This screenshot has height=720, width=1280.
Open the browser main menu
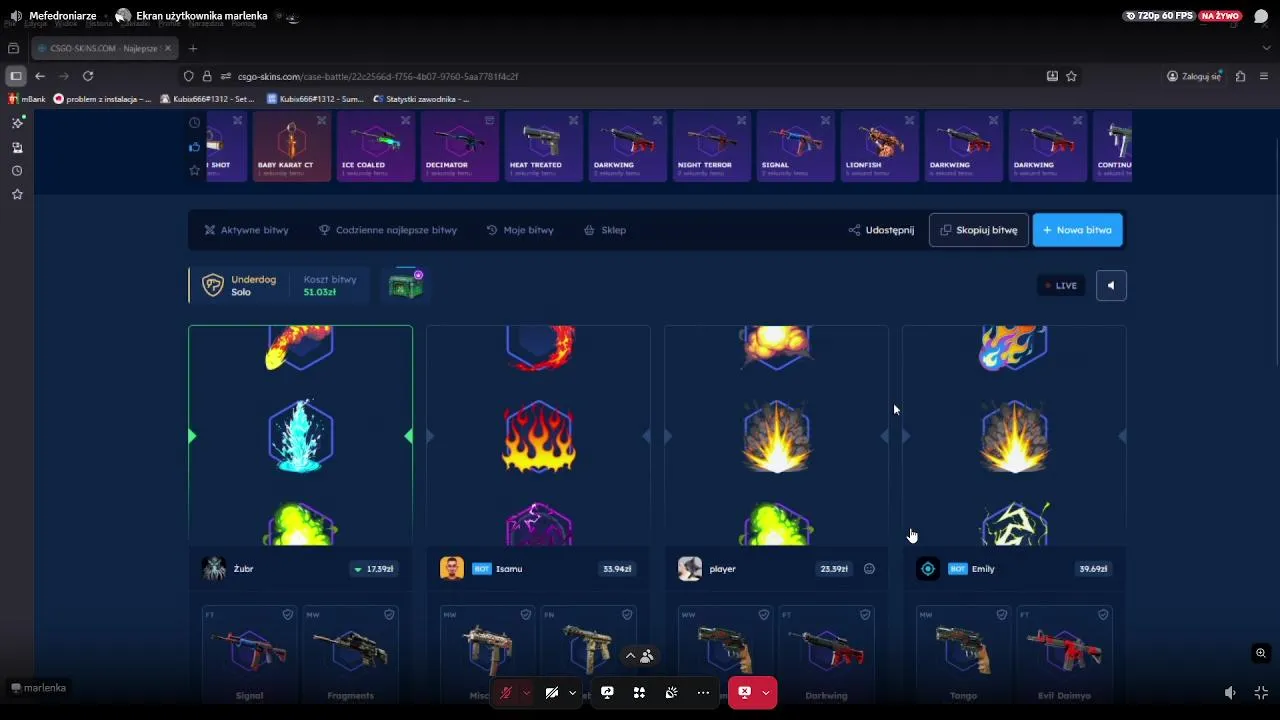[x=1264, y=76]
